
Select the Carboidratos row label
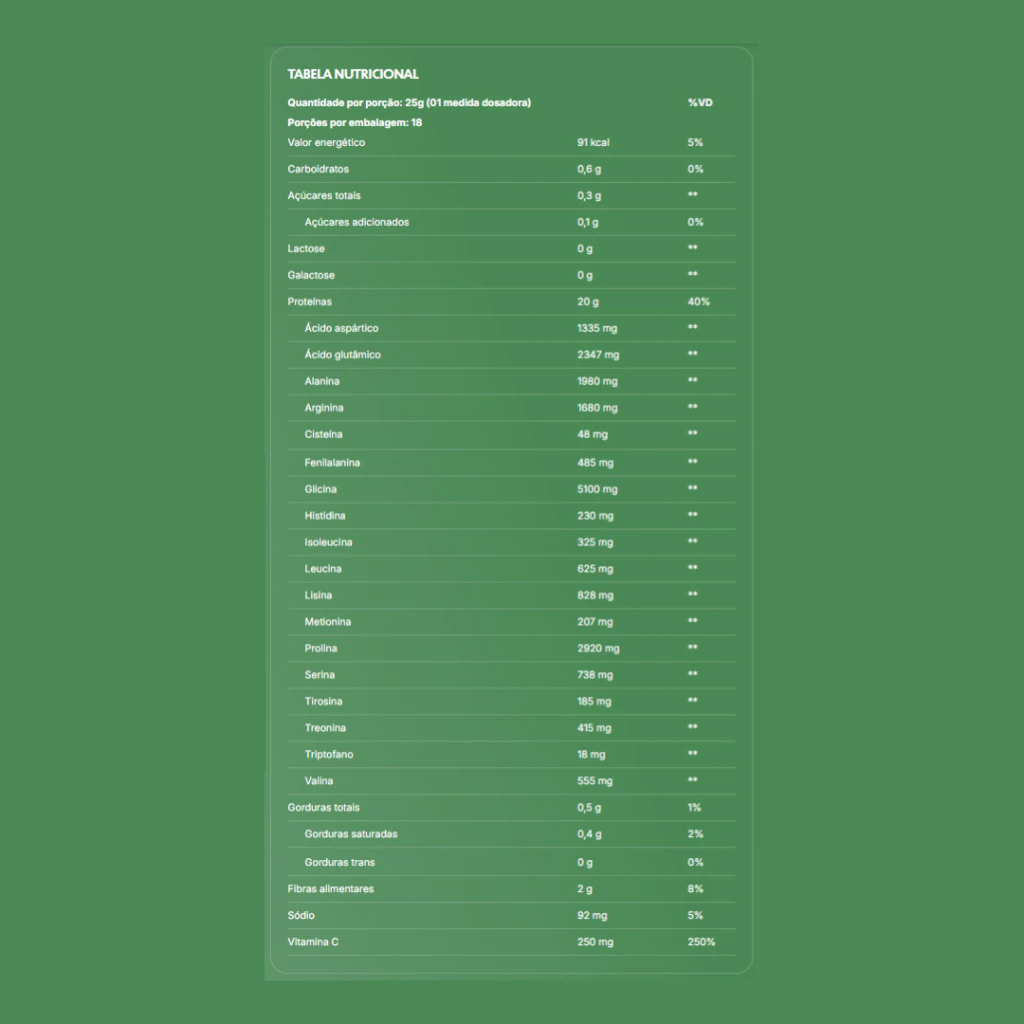point(318,169)
